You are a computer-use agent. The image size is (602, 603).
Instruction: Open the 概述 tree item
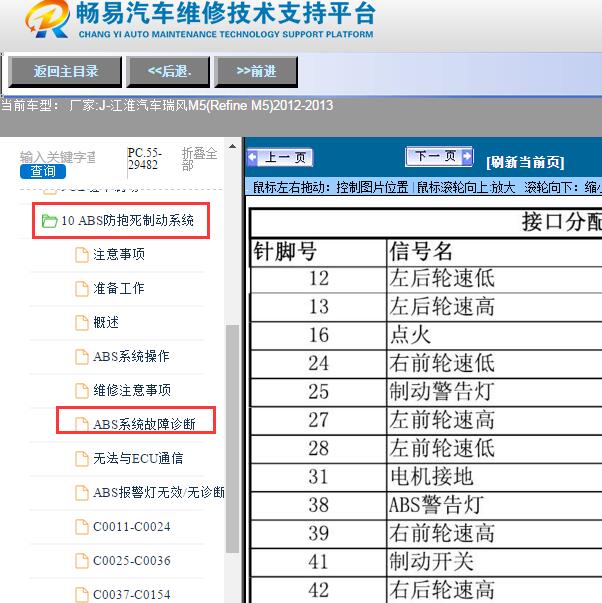pyautogui.click(x=106, y=322)
